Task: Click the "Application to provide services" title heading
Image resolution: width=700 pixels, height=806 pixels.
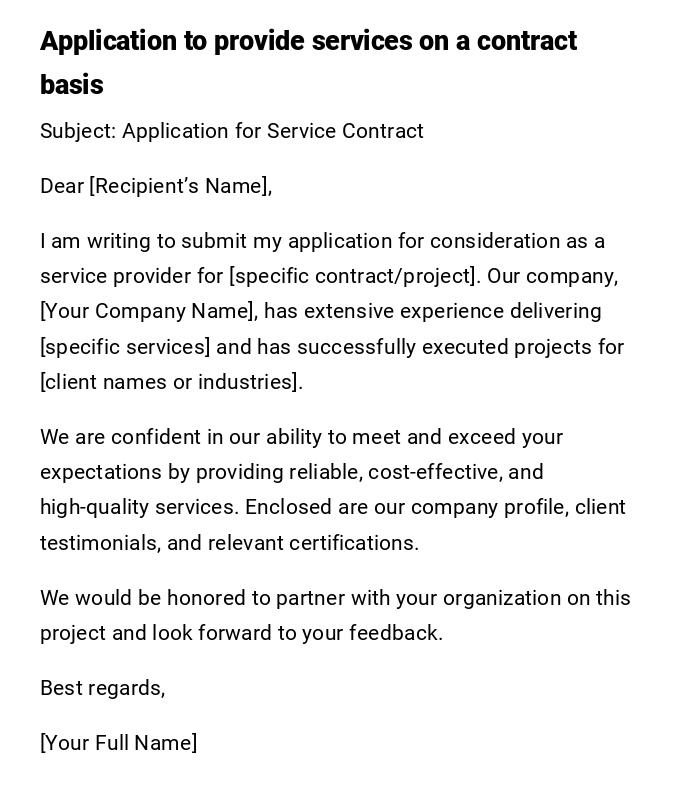Action: coord(308,41)
